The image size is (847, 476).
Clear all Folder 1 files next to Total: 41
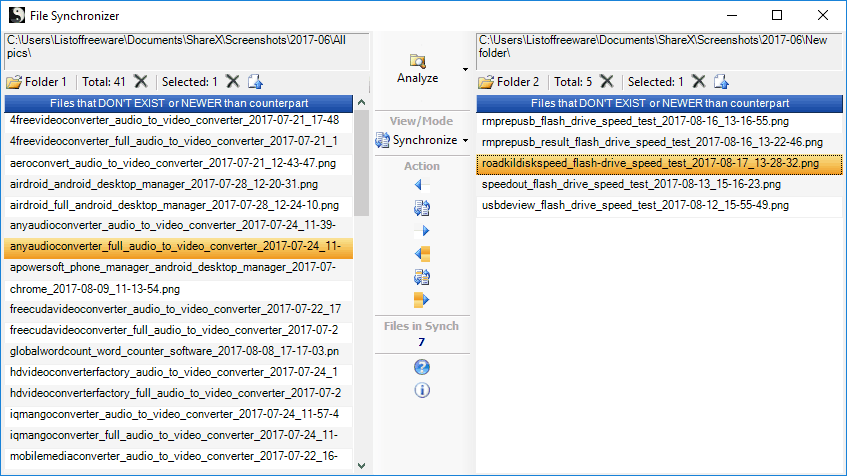coord(141,82)
